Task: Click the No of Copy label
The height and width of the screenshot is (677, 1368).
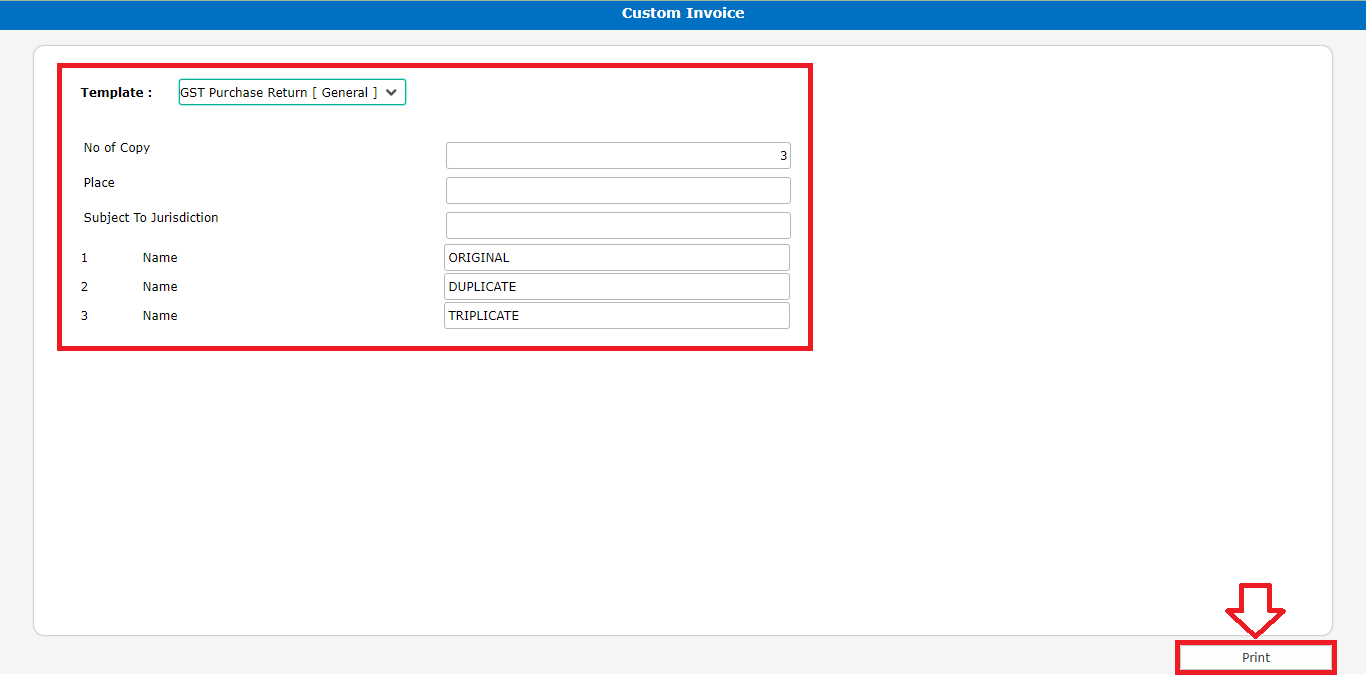Action: point(117,148)
